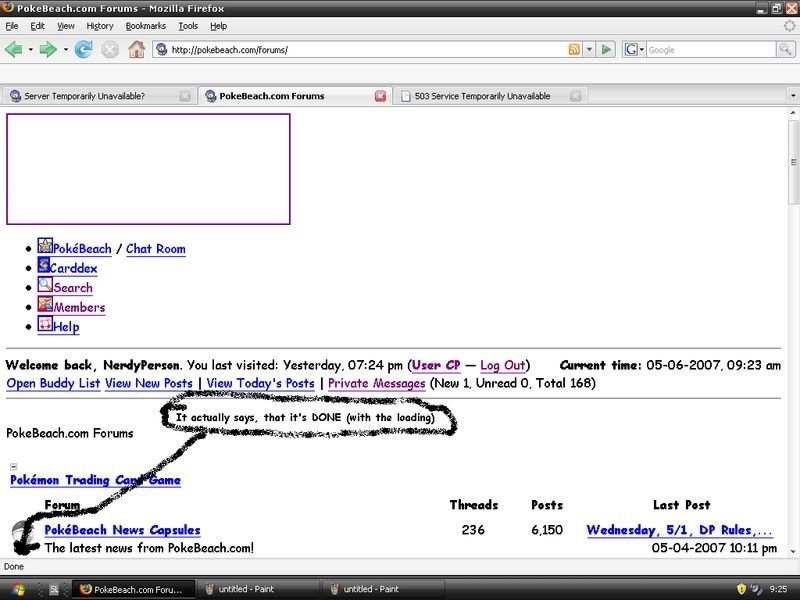Switch to second untitled - Paint taskbar button
This screenshot has width=800, height=600.
tap(383, 589)
